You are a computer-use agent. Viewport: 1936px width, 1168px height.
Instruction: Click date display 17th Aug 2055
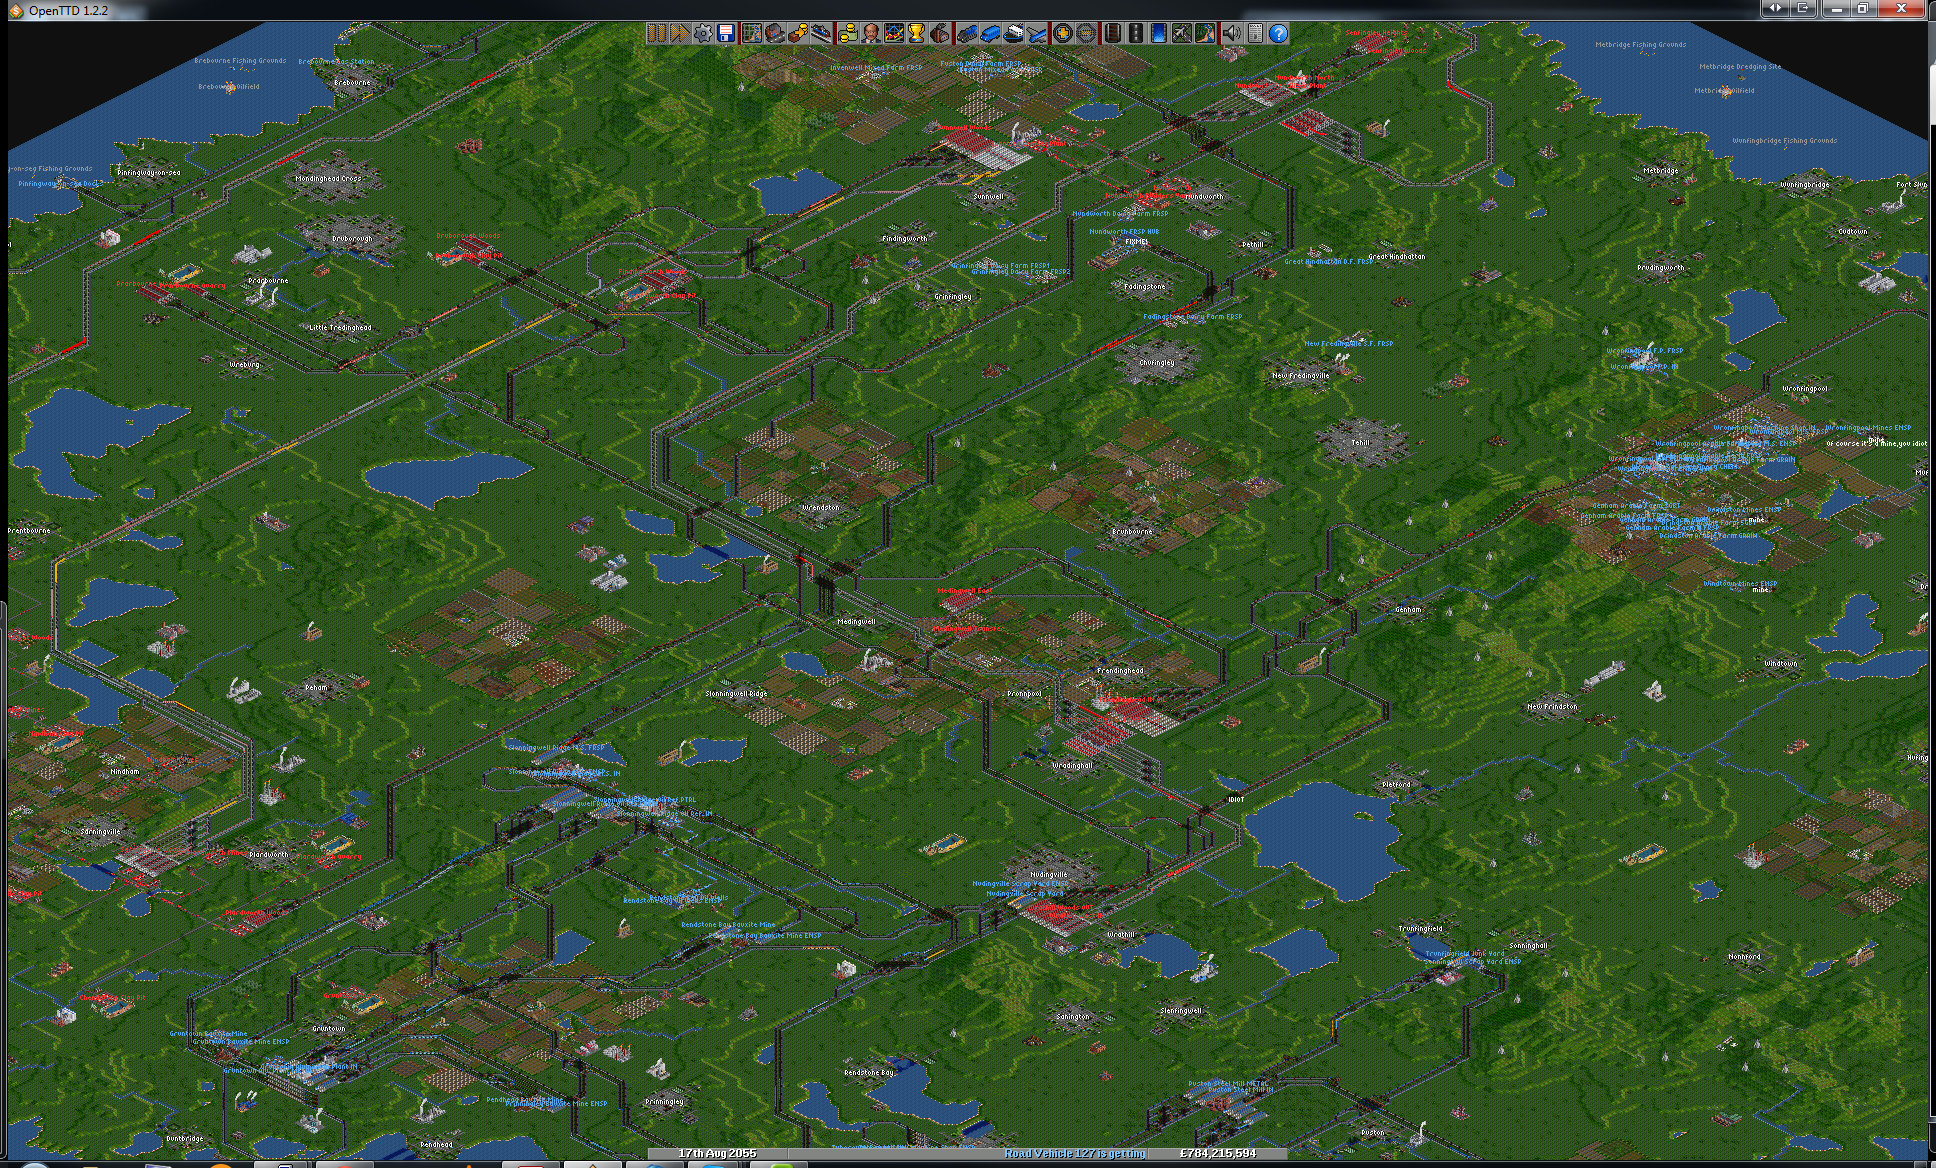coord(717,1153)
